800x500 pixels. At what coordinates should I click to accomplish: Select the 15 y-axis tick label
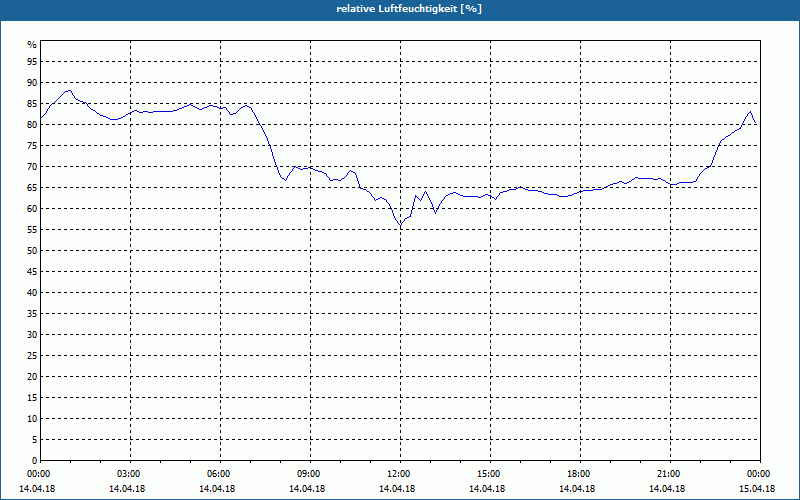32,397
